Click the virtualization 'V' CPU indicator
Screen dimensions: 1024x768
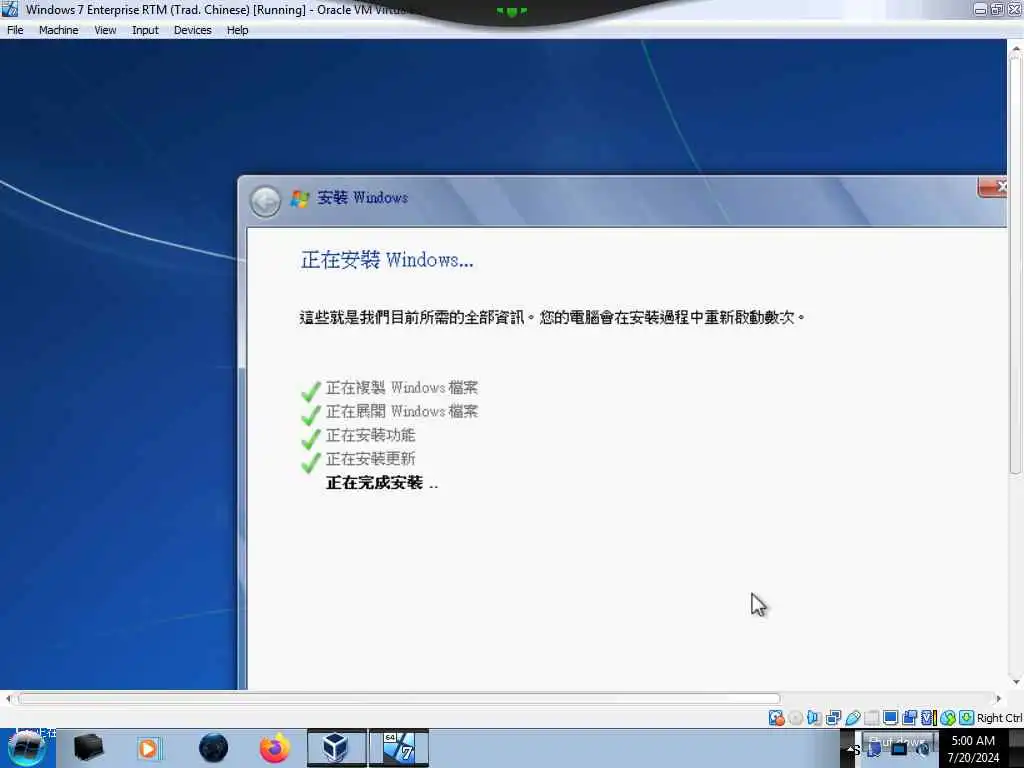[x=928, y=718]
